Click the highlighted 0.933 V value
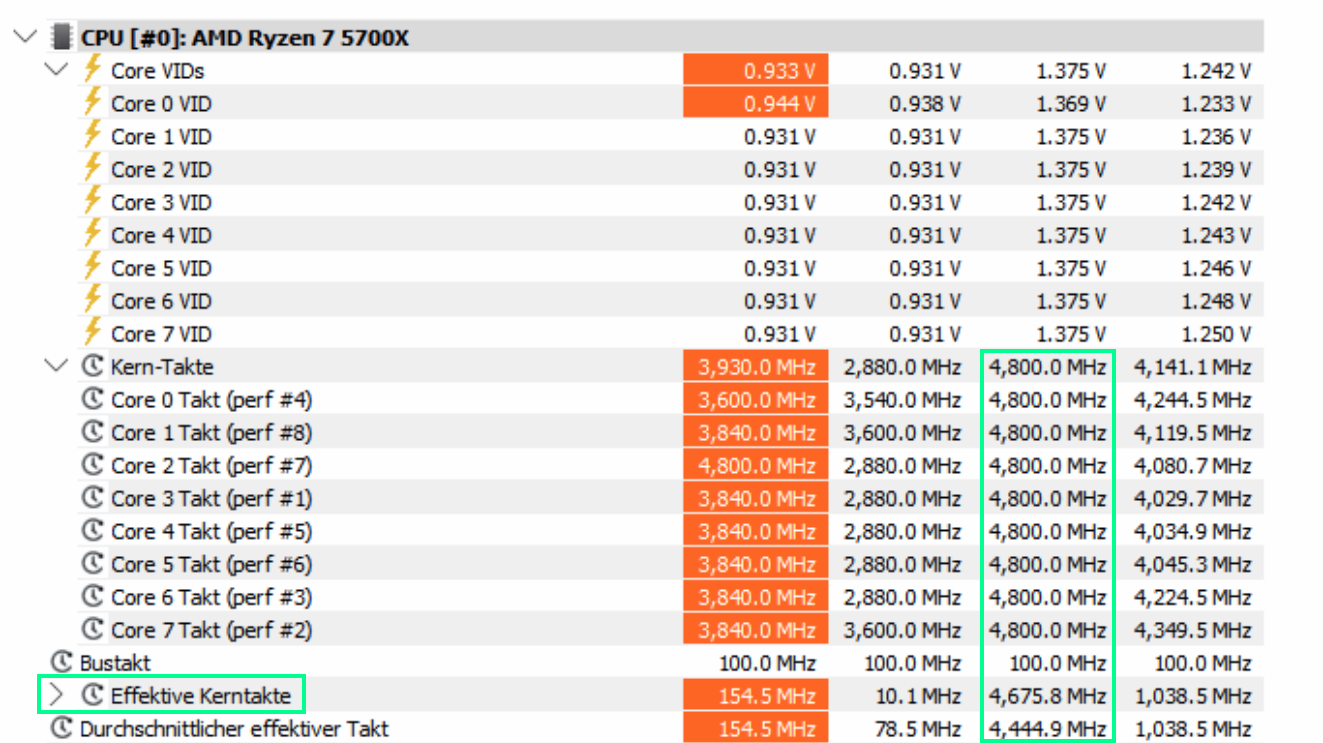The width and height of the screenshot is (1323, 743). click(756, 71)
